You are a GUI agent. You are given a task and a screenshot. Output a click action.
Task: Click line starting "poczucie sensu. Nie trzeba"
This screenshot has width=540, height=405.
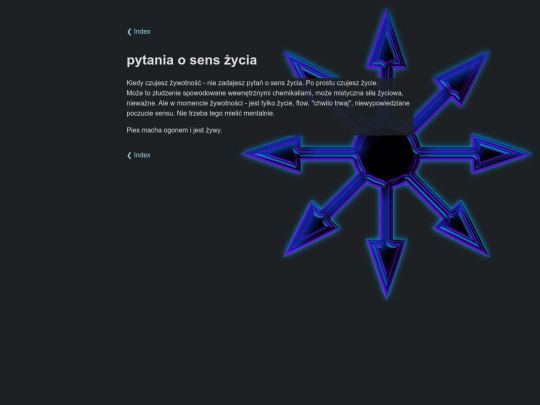tap(200, 113)
